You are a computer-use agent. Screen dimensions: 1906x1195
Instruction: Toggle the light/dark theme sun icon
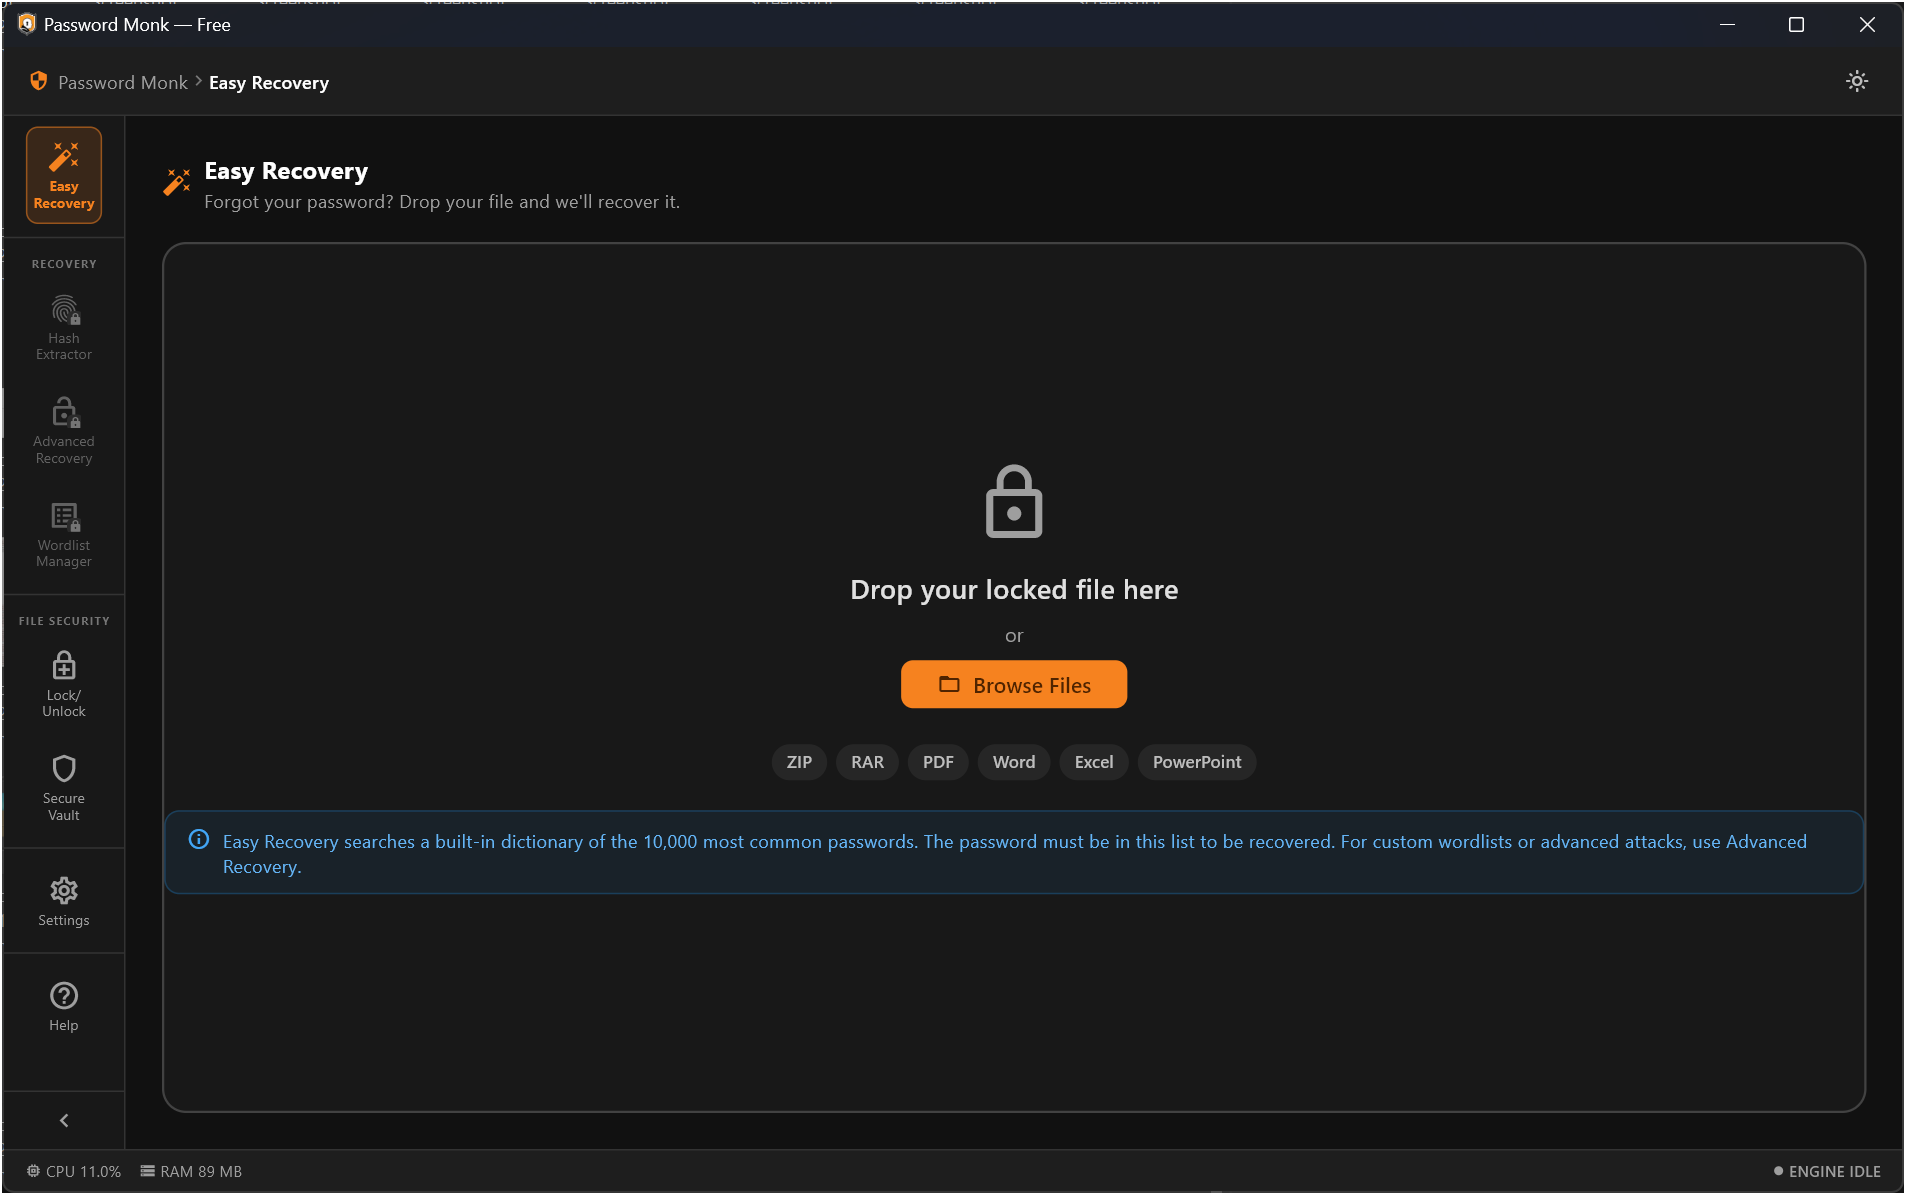coord(1857,82)
